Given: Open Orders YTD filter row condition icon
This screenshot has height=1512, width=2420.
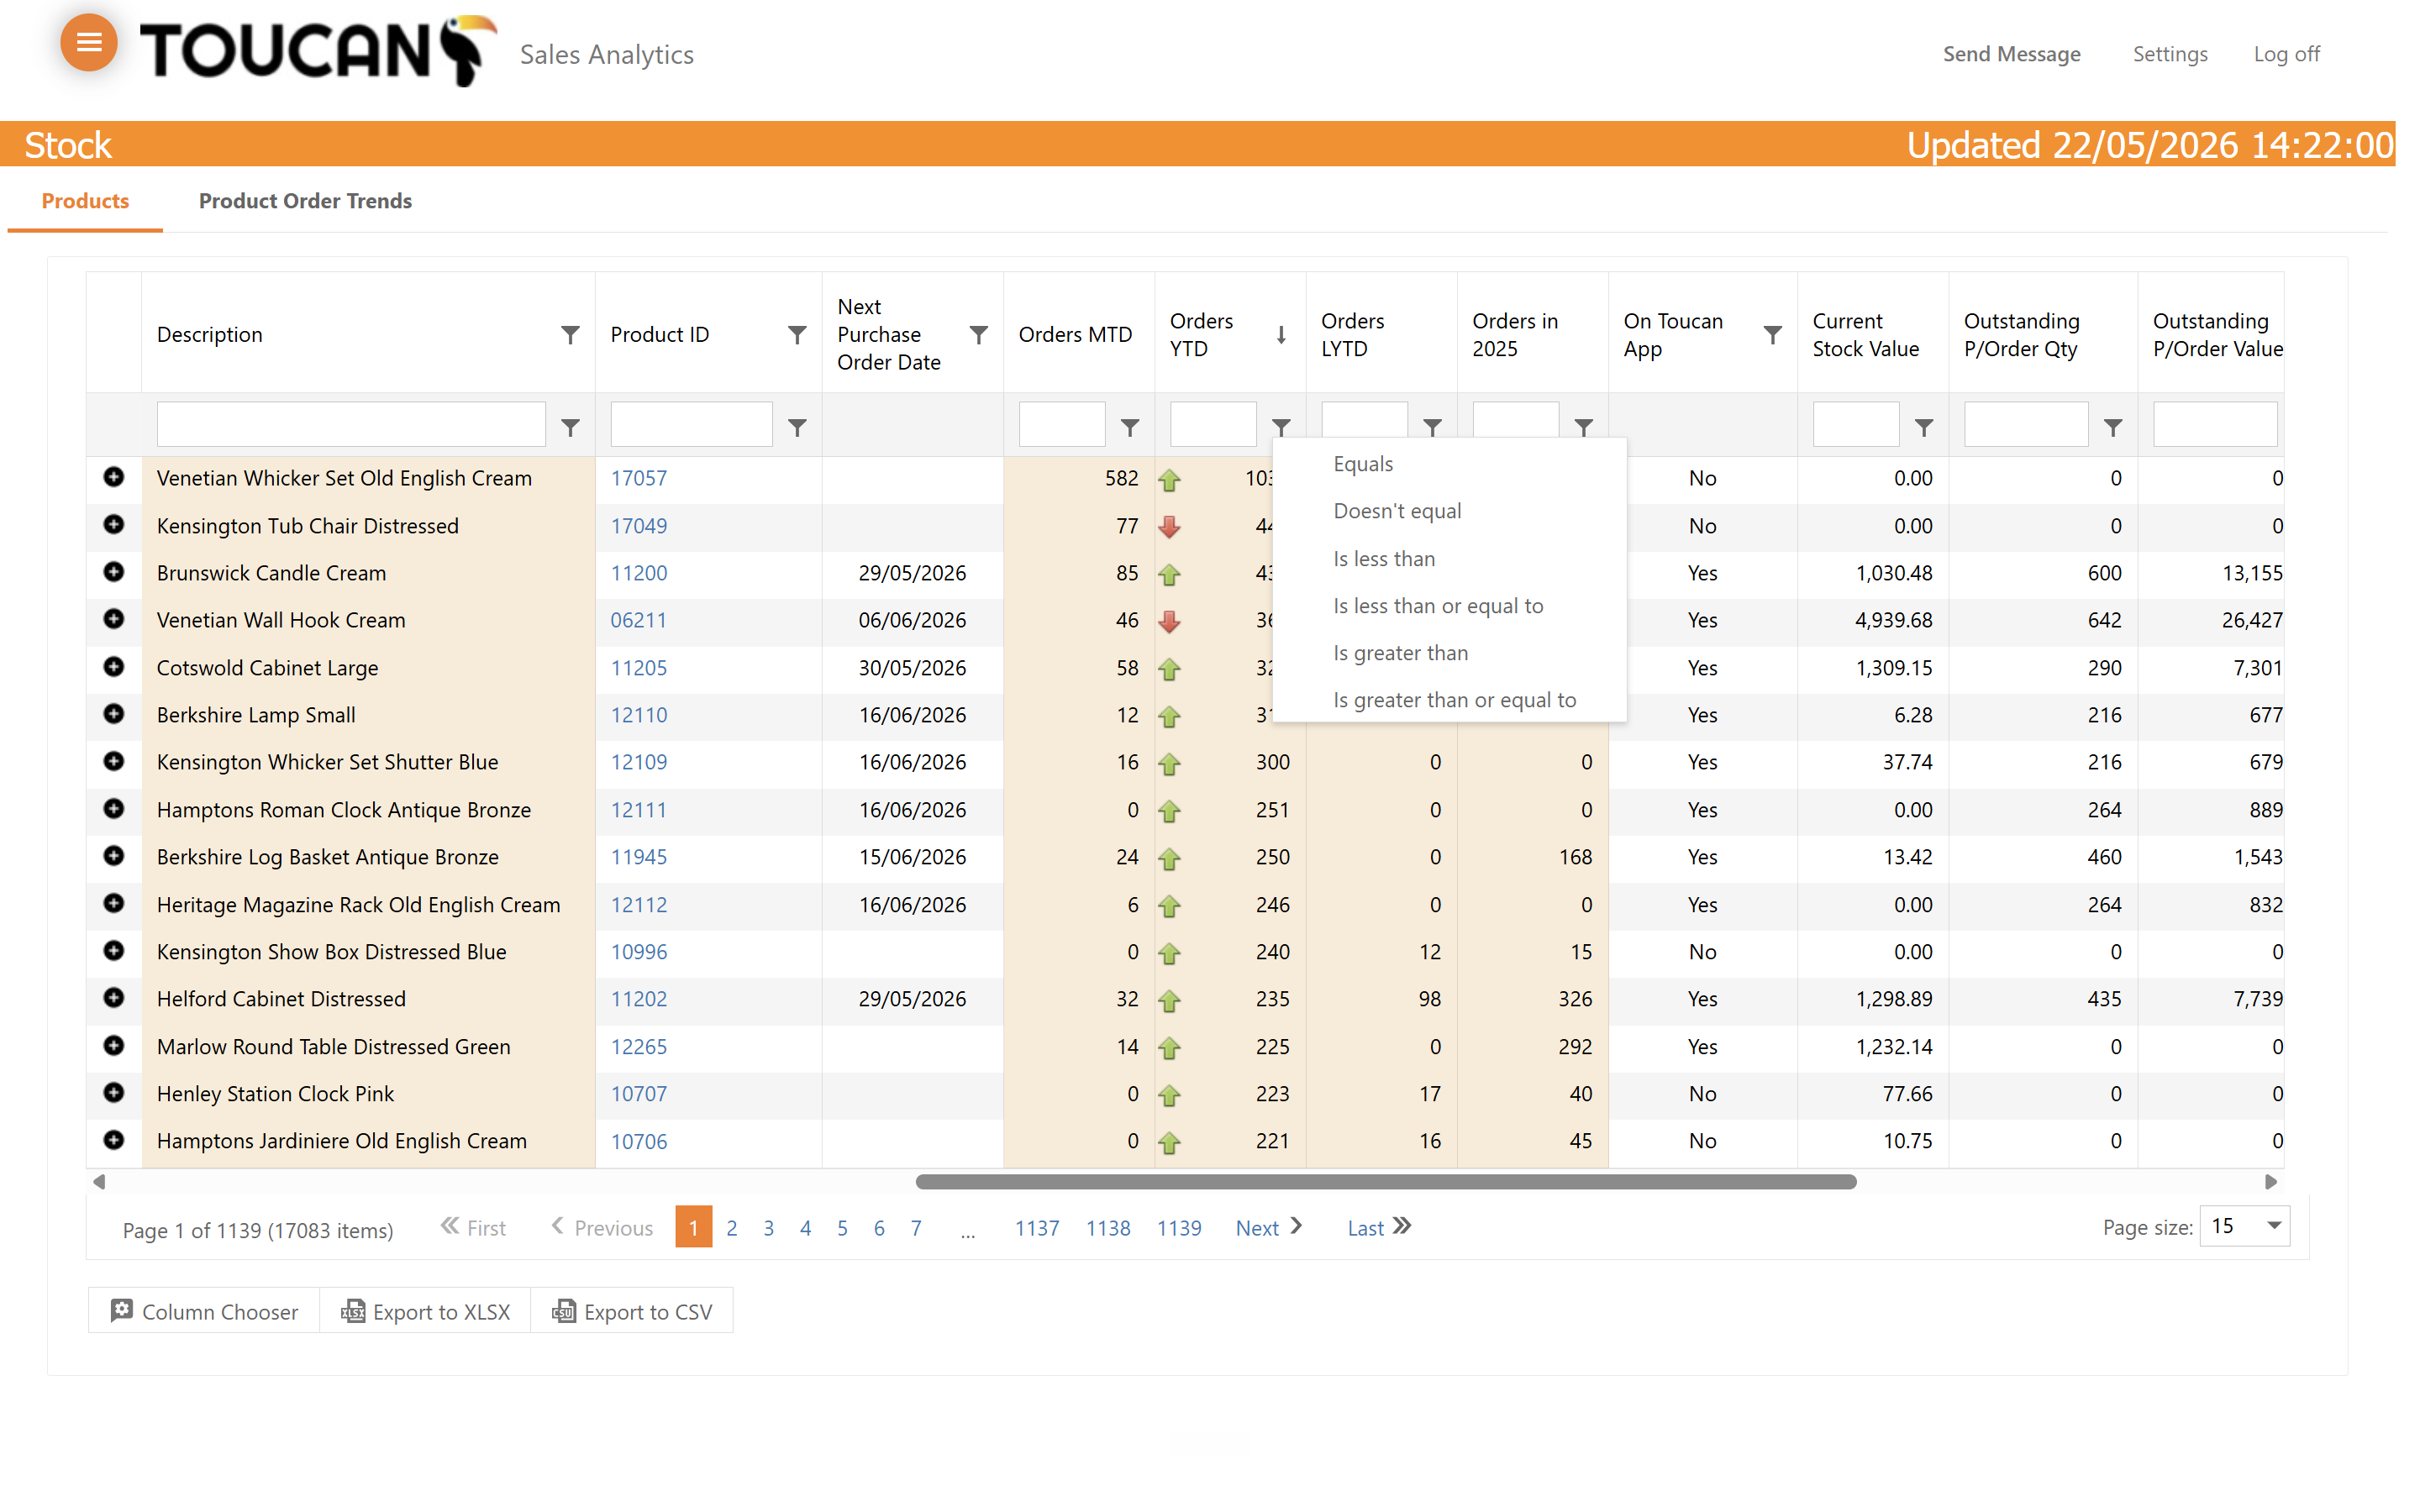Looking at the screenshot, I should [1281, 427].
